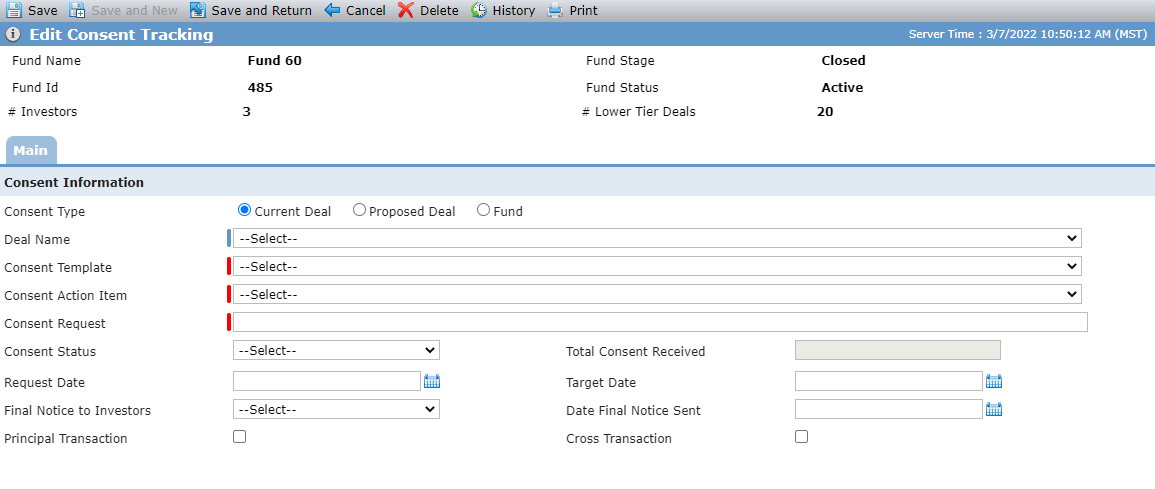
Task: Open the Consent Template dropdown
Action: (657, 267)
